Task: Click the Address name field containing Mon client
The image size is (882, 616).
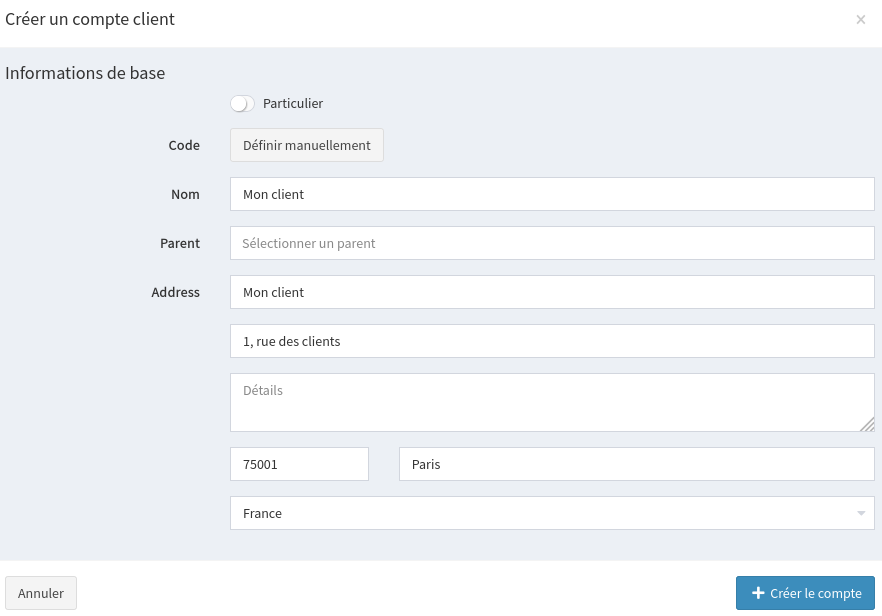Action: 552,292
